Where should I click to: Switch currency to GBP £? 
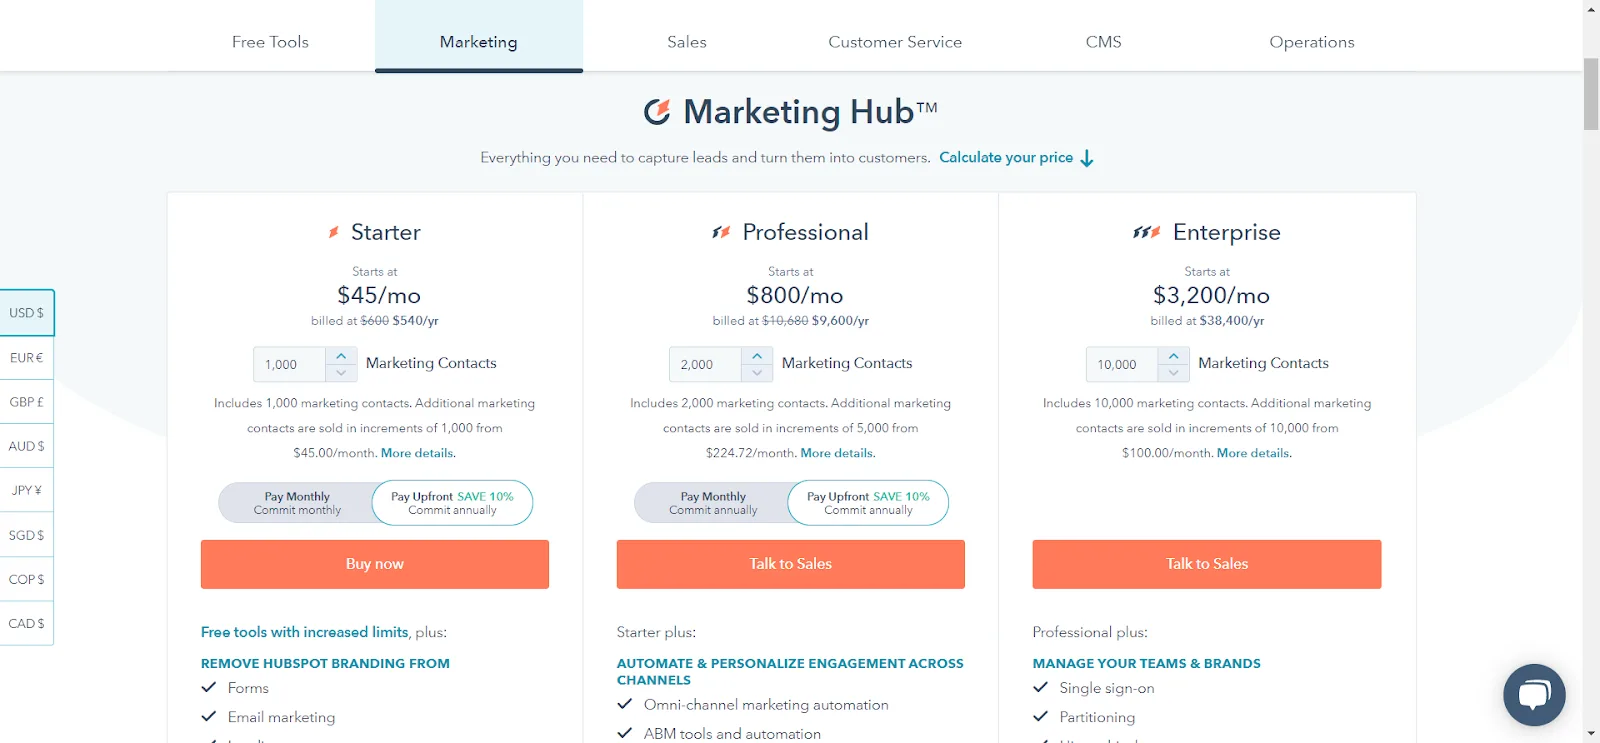click(27, 402)
